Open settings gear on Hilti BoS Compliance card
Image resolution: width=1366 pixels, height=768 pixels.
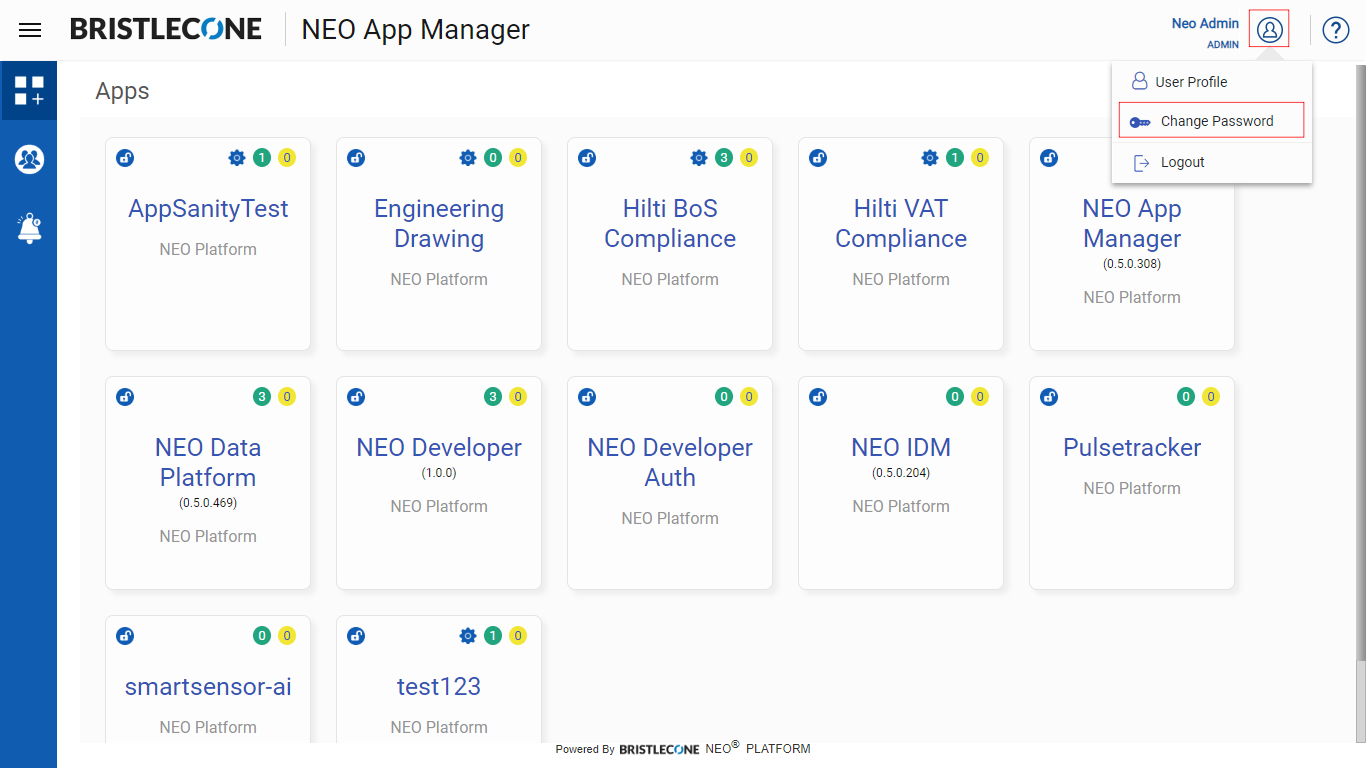coord(699,157)
